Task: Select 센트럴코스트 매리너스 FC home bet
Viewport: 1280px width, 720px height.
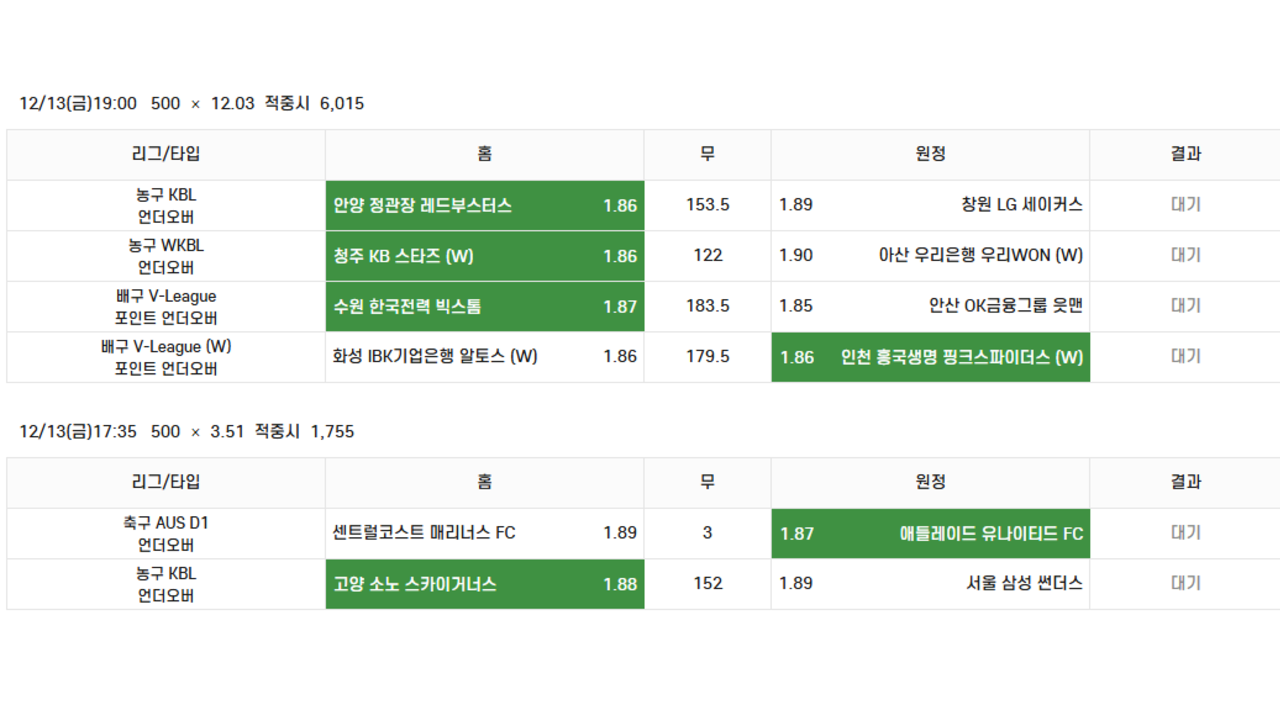Action: point(485,533)
